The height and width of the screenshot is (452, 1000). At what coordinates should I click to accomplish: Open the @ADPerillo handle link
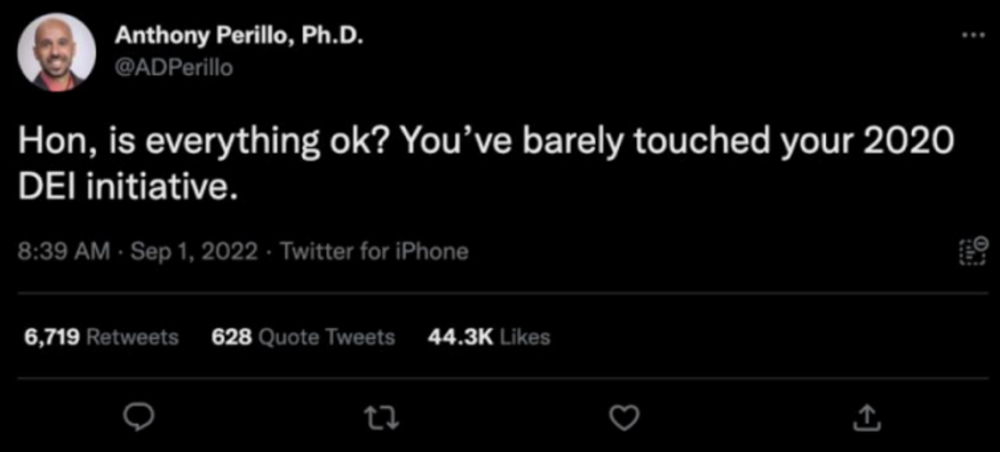(x=173, y=67)
